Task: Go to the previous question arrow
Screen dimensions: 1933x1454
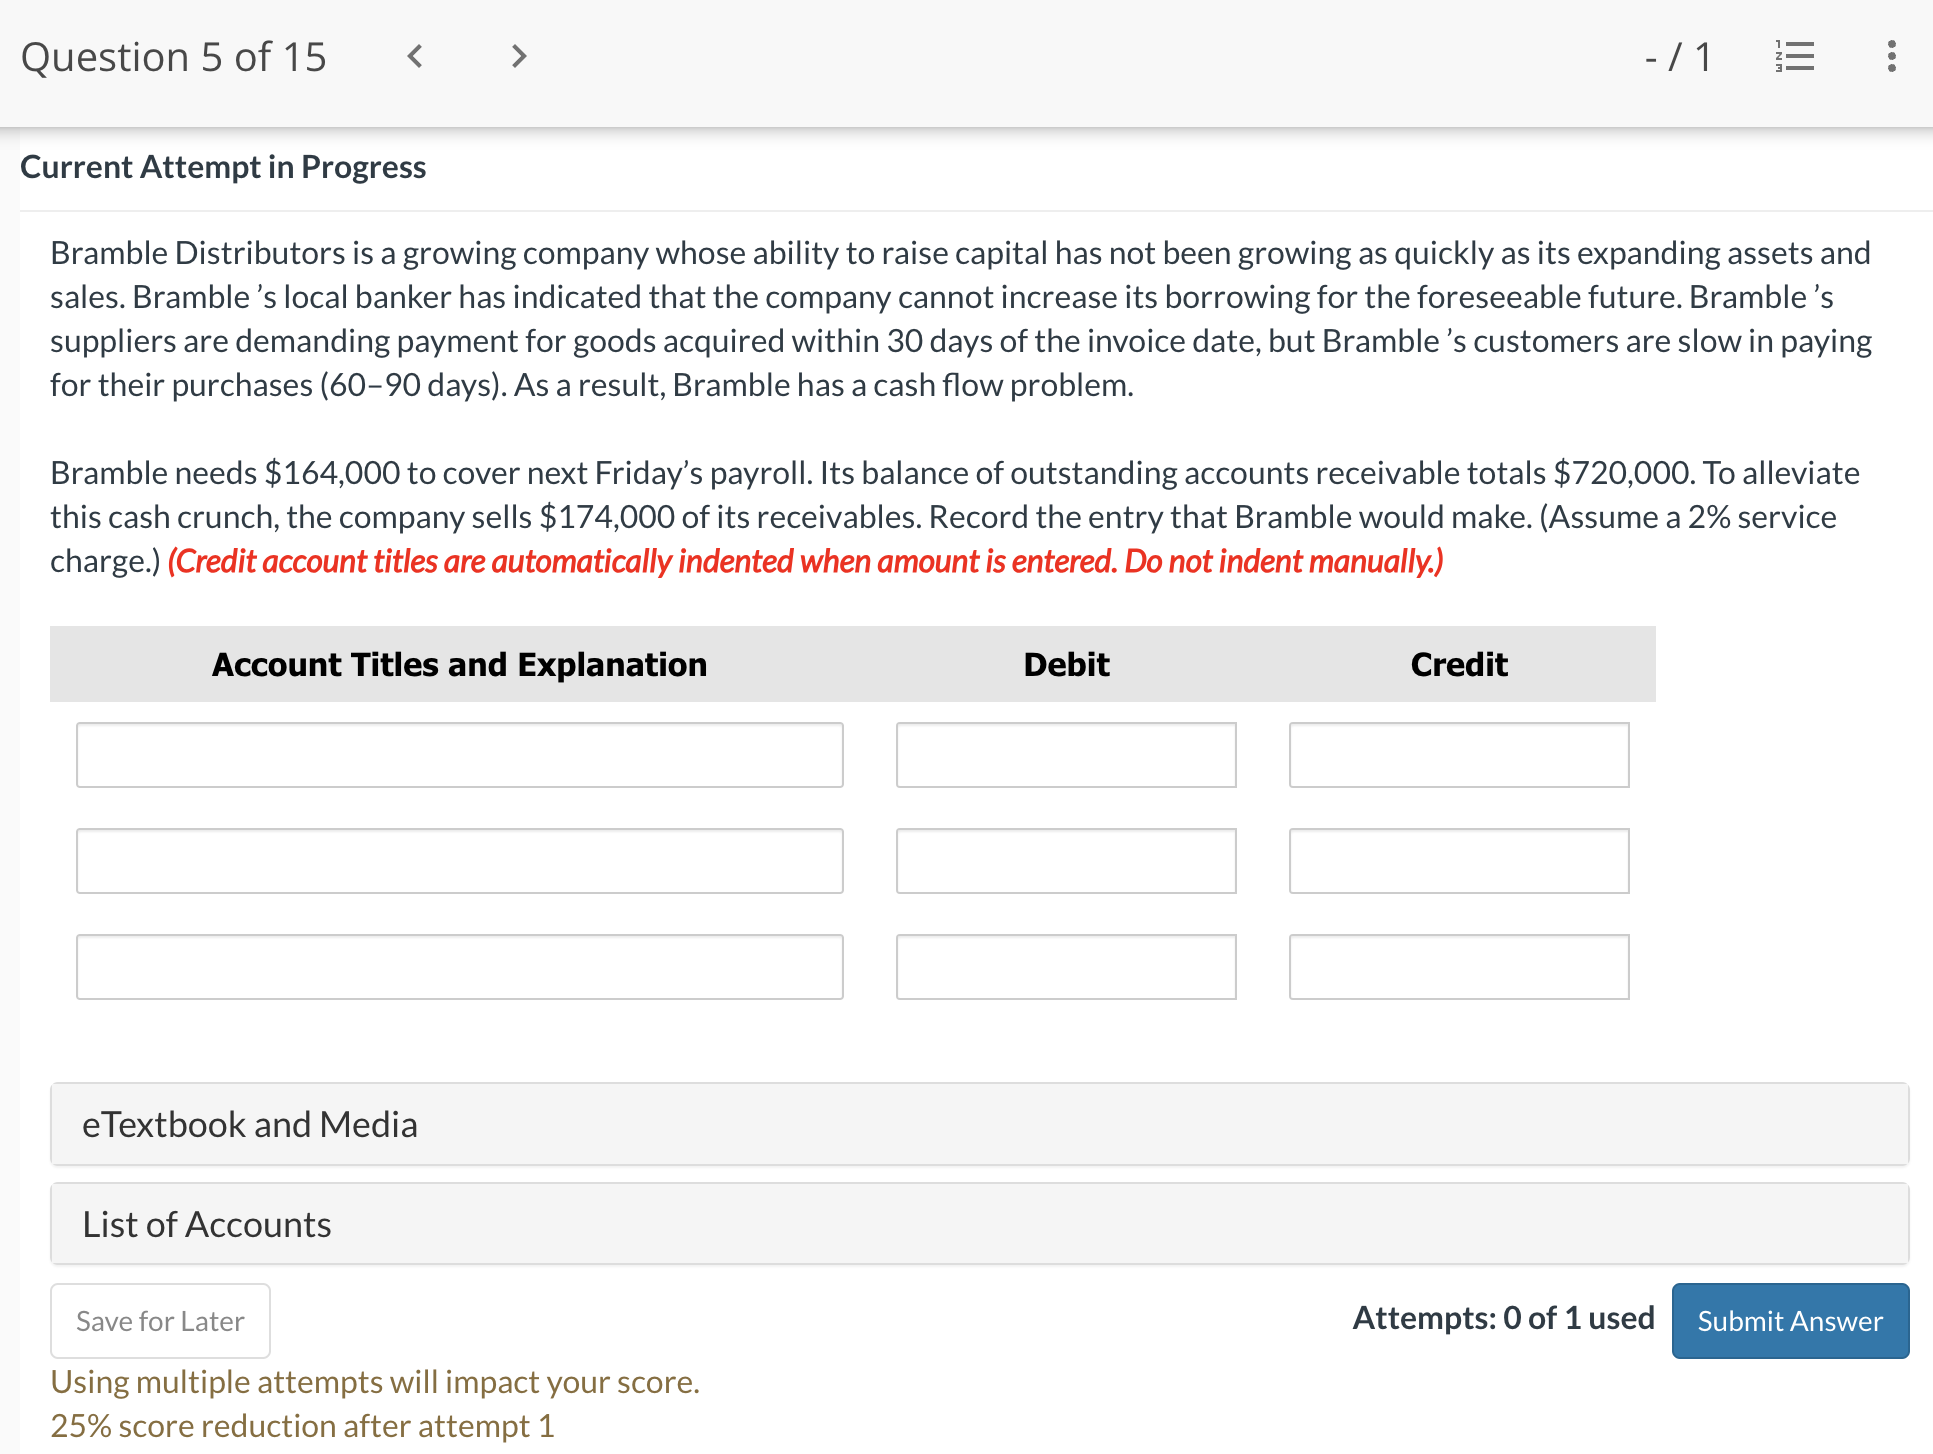Action: pyautogui.click(x=415, y=56)
